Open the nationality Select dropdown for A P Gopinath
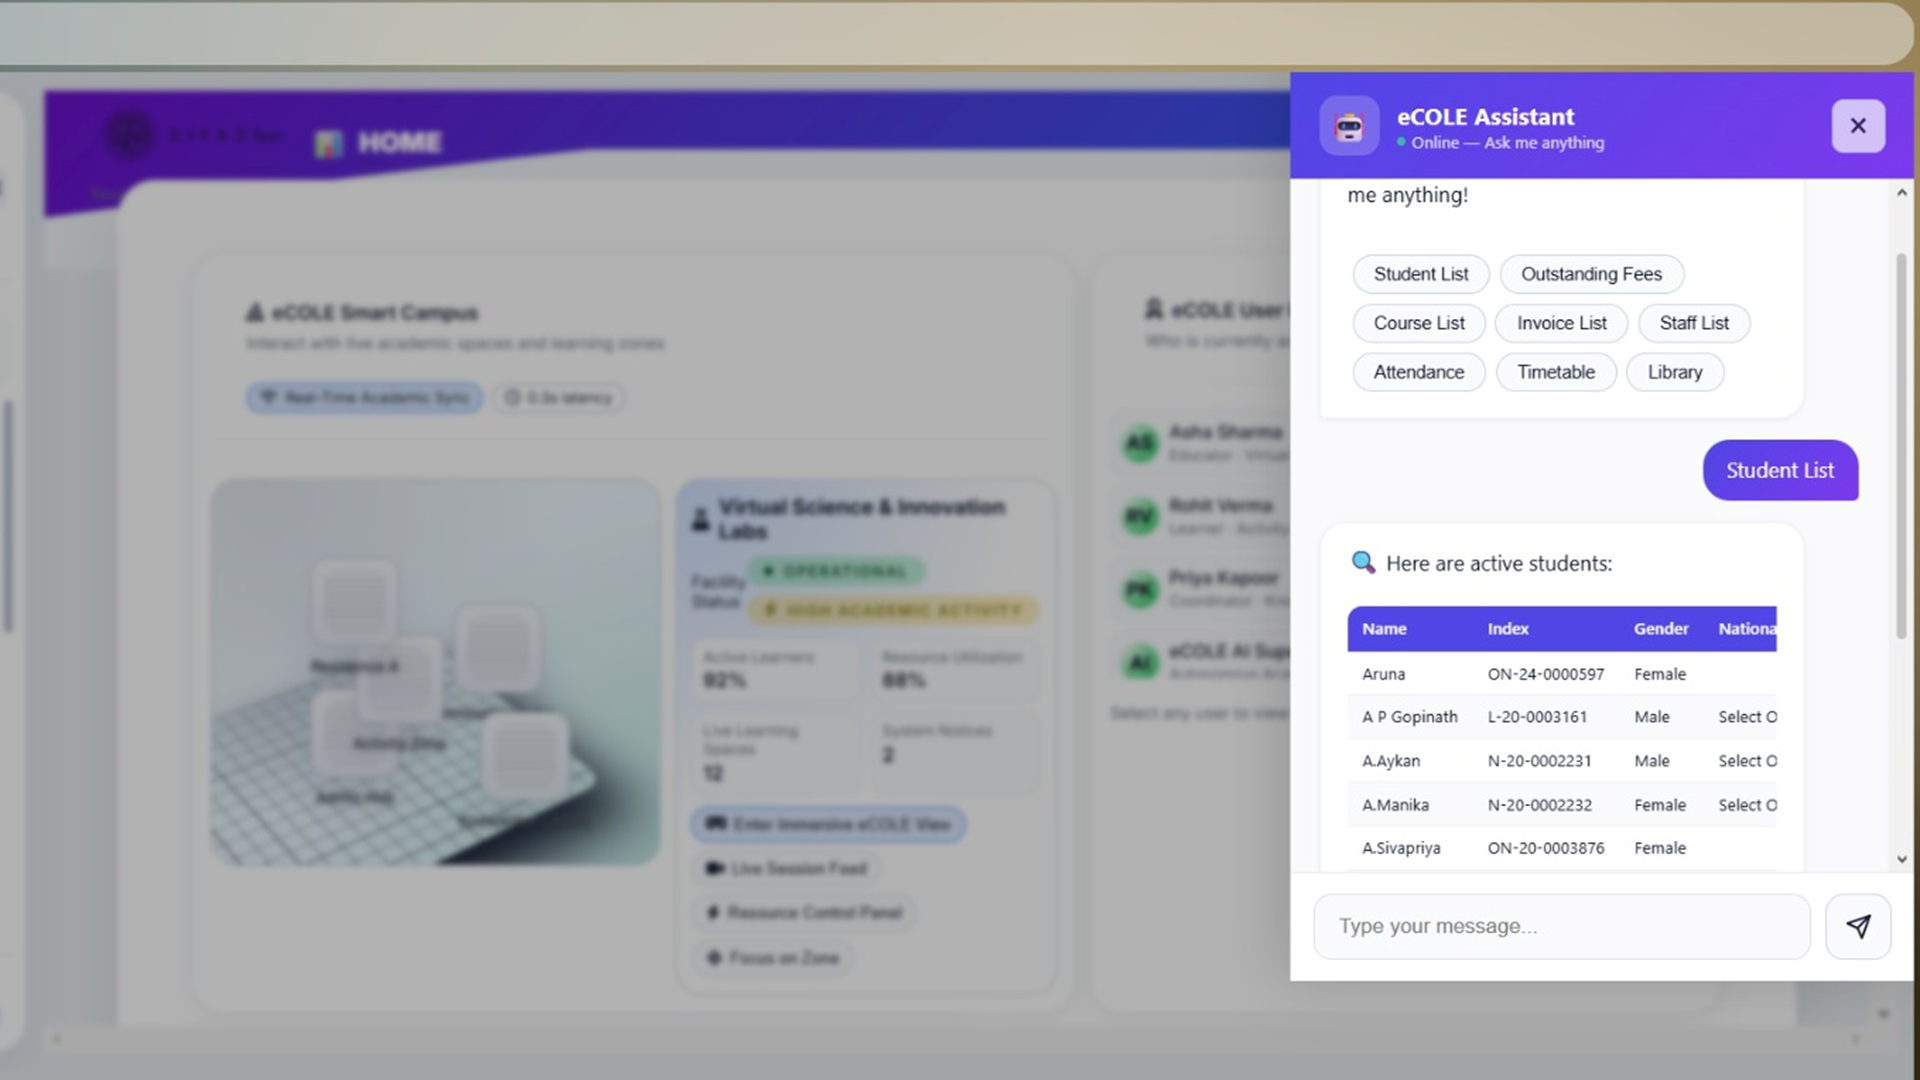Screen dimensions: 1920x1080 (x=1747, y=717)
